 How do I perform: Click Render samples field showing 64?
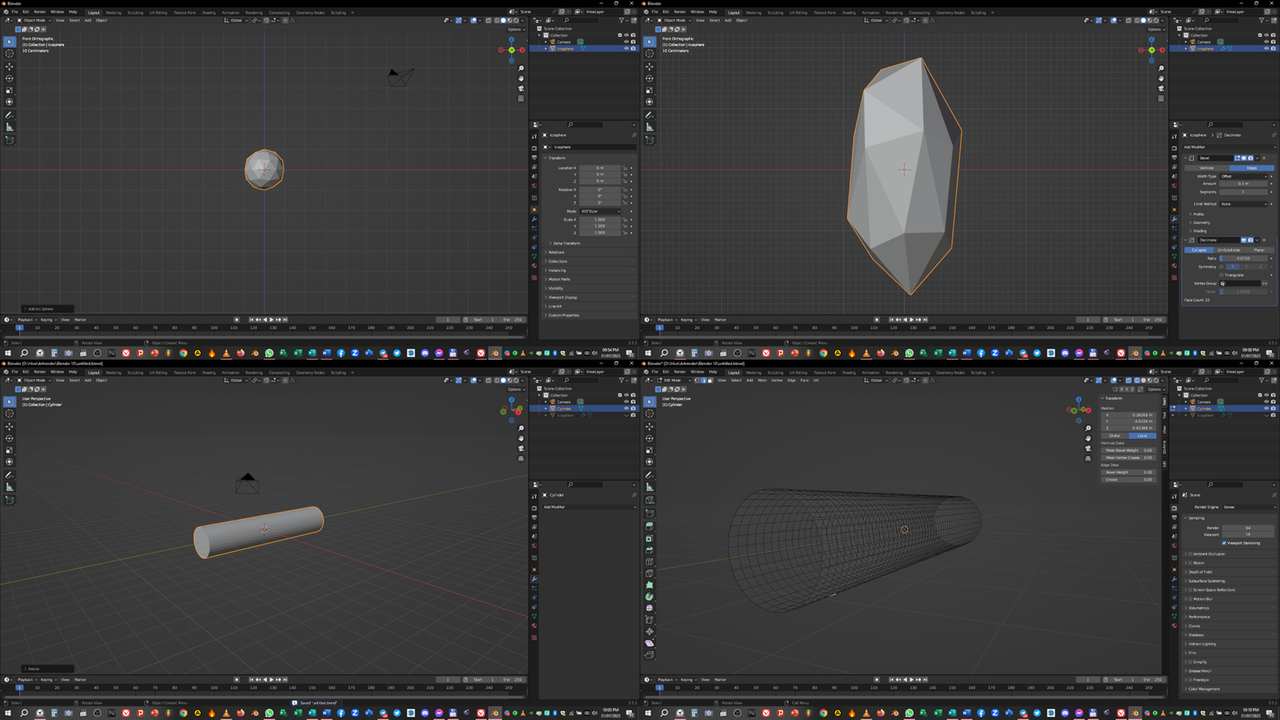point(1248,528)
